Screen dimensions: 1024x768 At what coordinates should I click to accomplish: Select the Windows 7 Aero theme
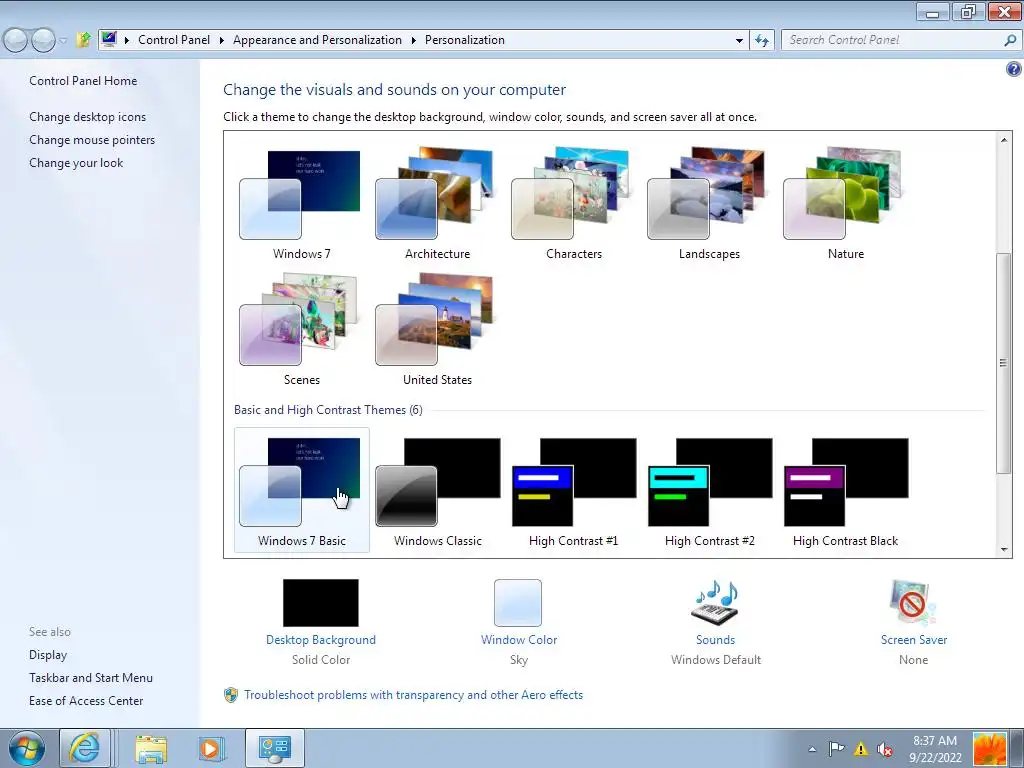(x=301, y=202)
